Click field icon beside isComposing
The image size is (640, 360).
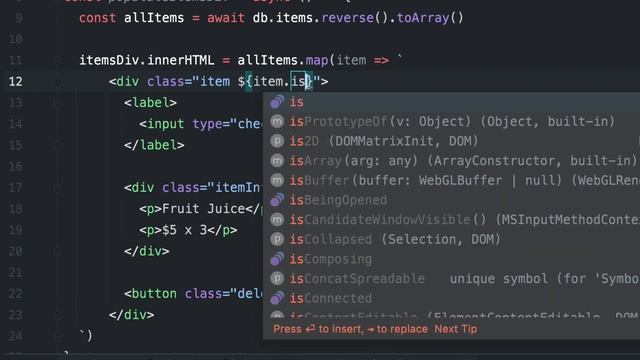click(277, 259)
